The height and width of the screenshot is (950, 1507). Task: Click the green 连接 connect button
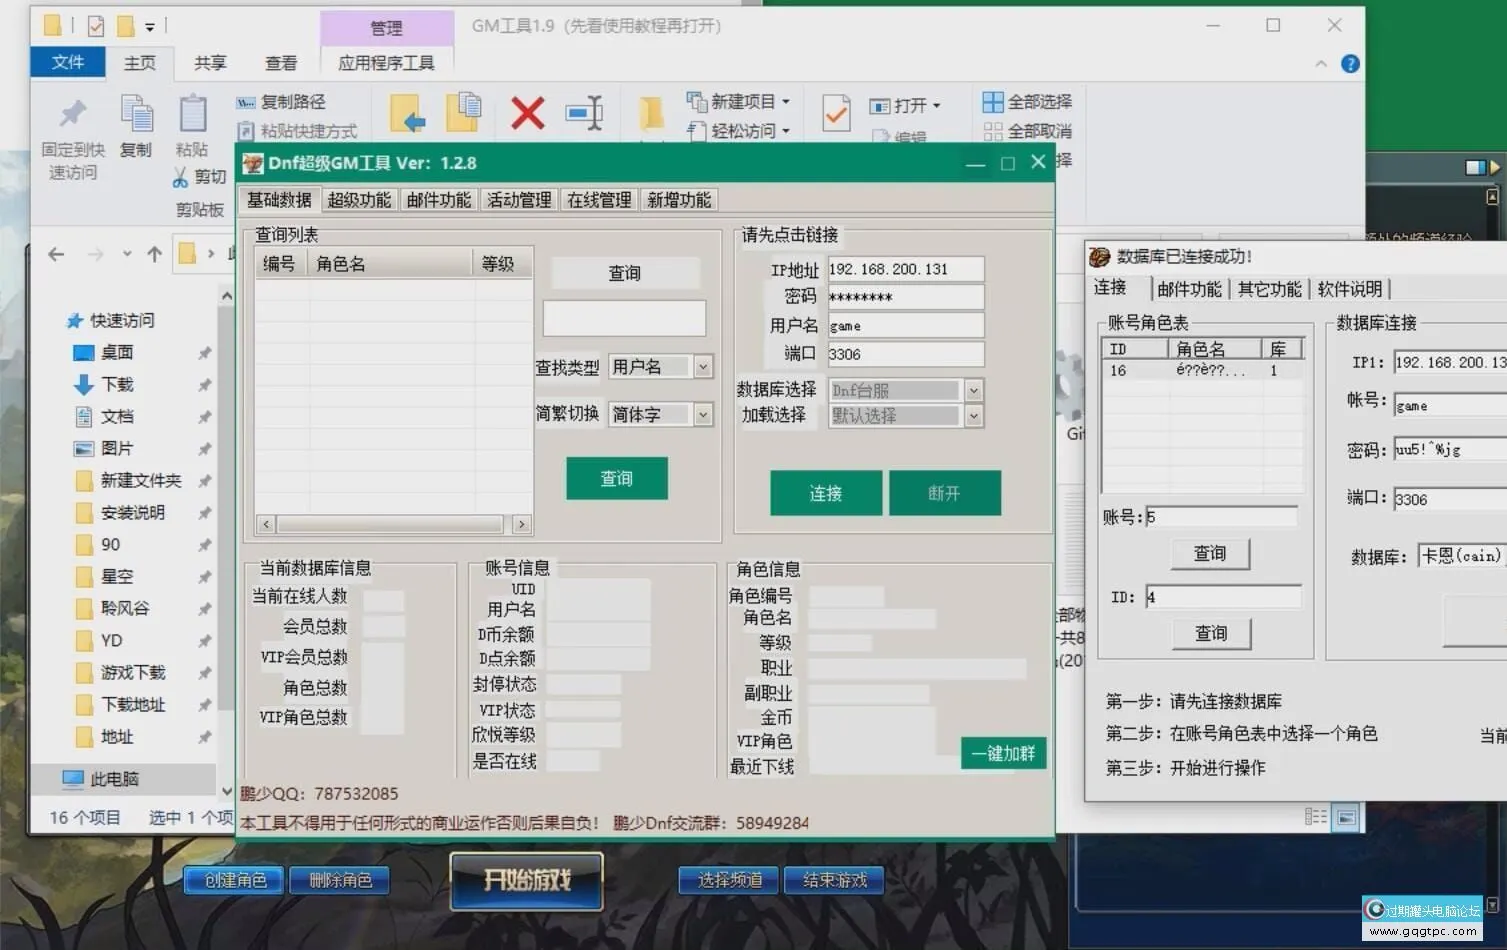[x=825, y=492]
